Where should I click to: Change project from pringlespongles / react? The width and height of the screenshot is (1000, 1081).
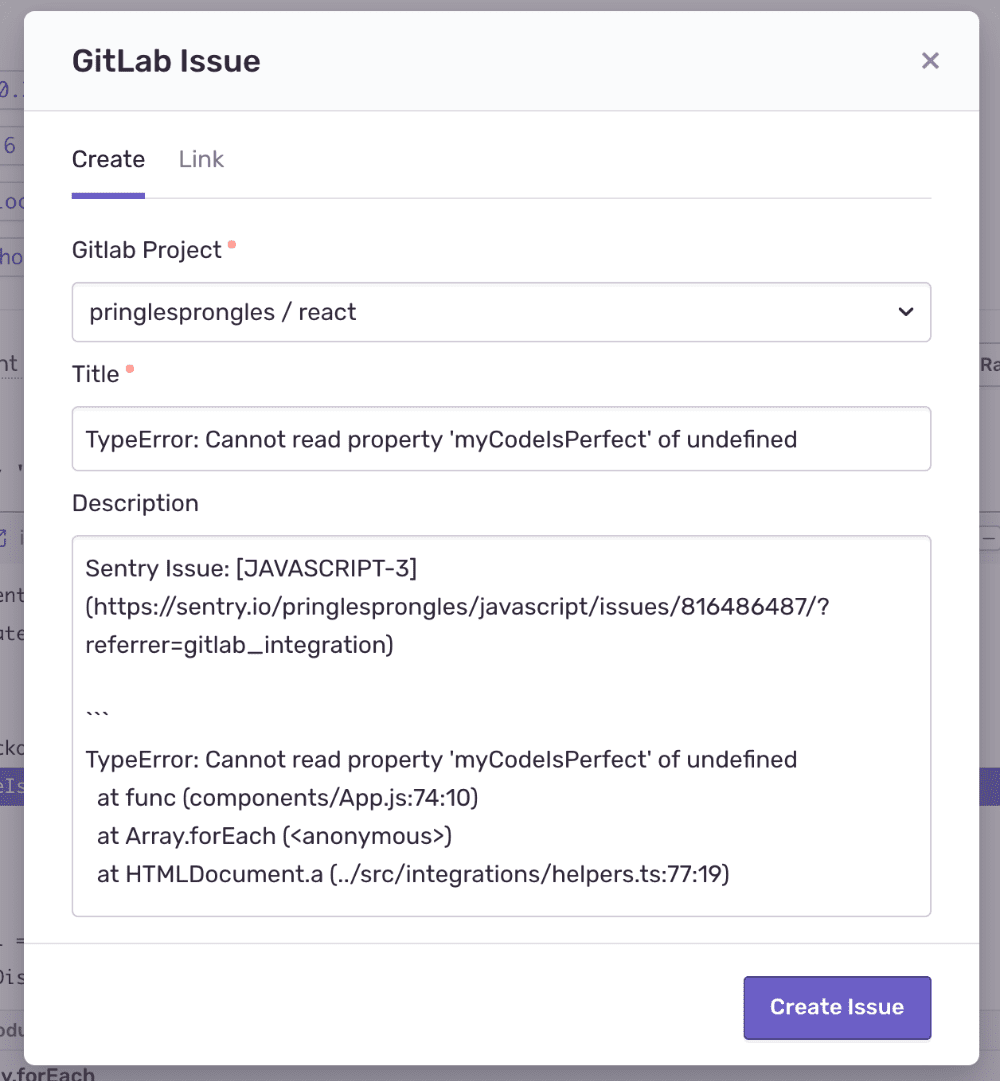pyautogui.click(x=502, y=312)
